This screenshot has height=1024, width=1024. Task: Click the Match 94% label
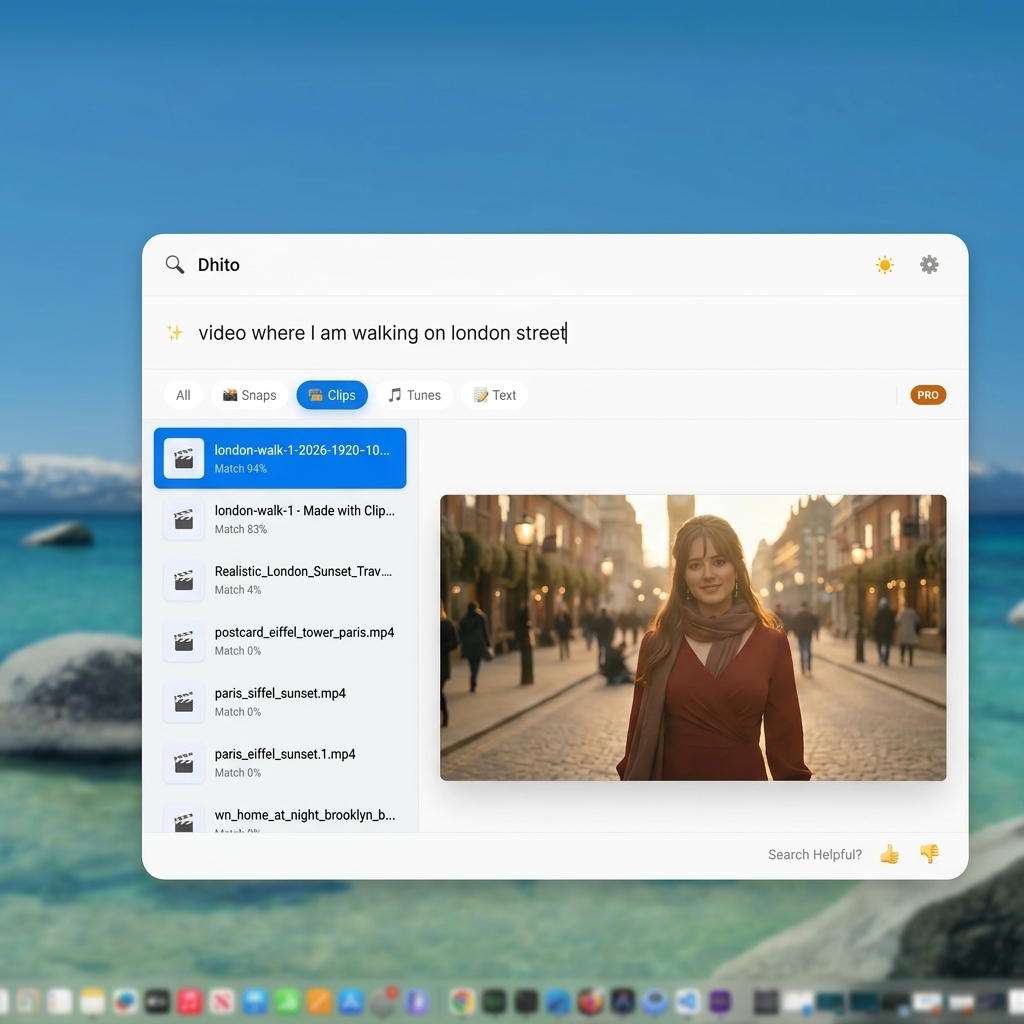click(x=241, y=468)
